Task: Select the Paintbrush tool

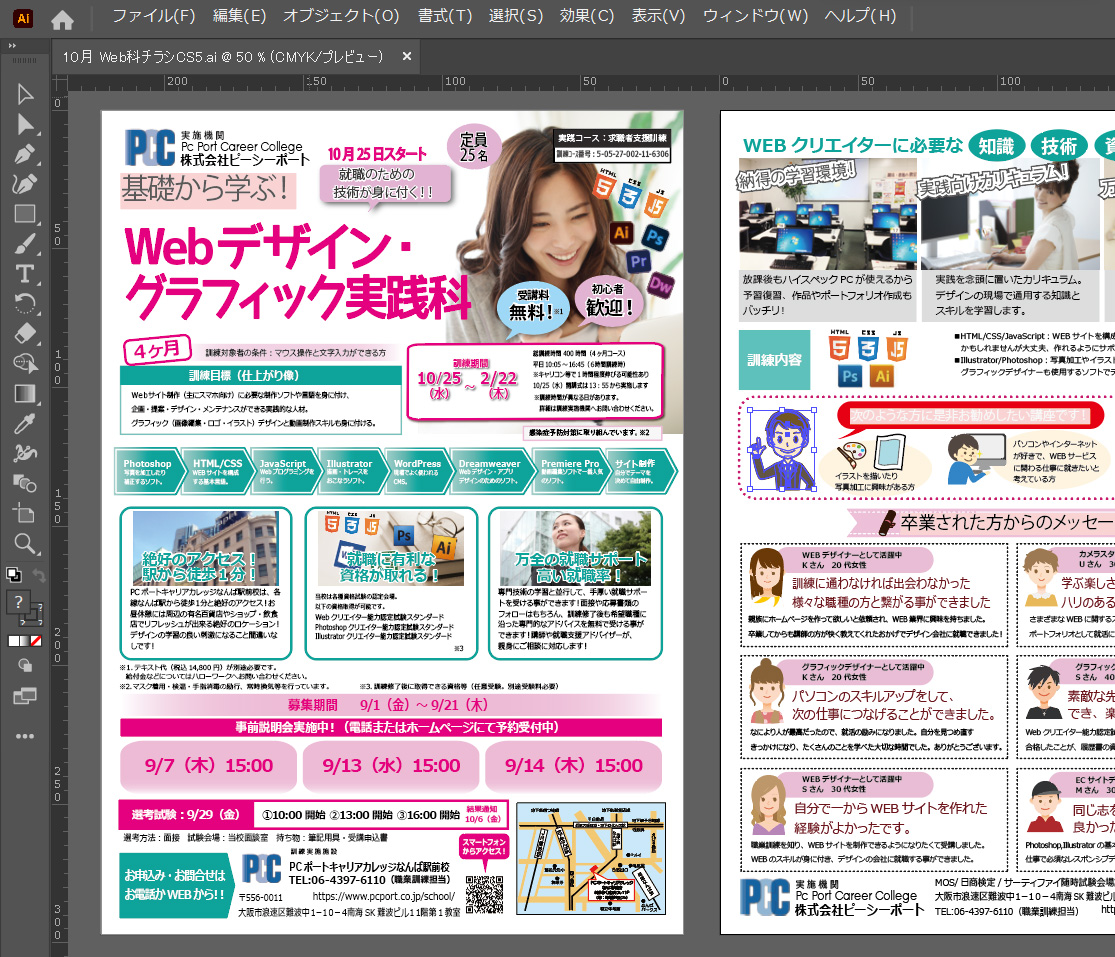Action: [x=25, y=244]
